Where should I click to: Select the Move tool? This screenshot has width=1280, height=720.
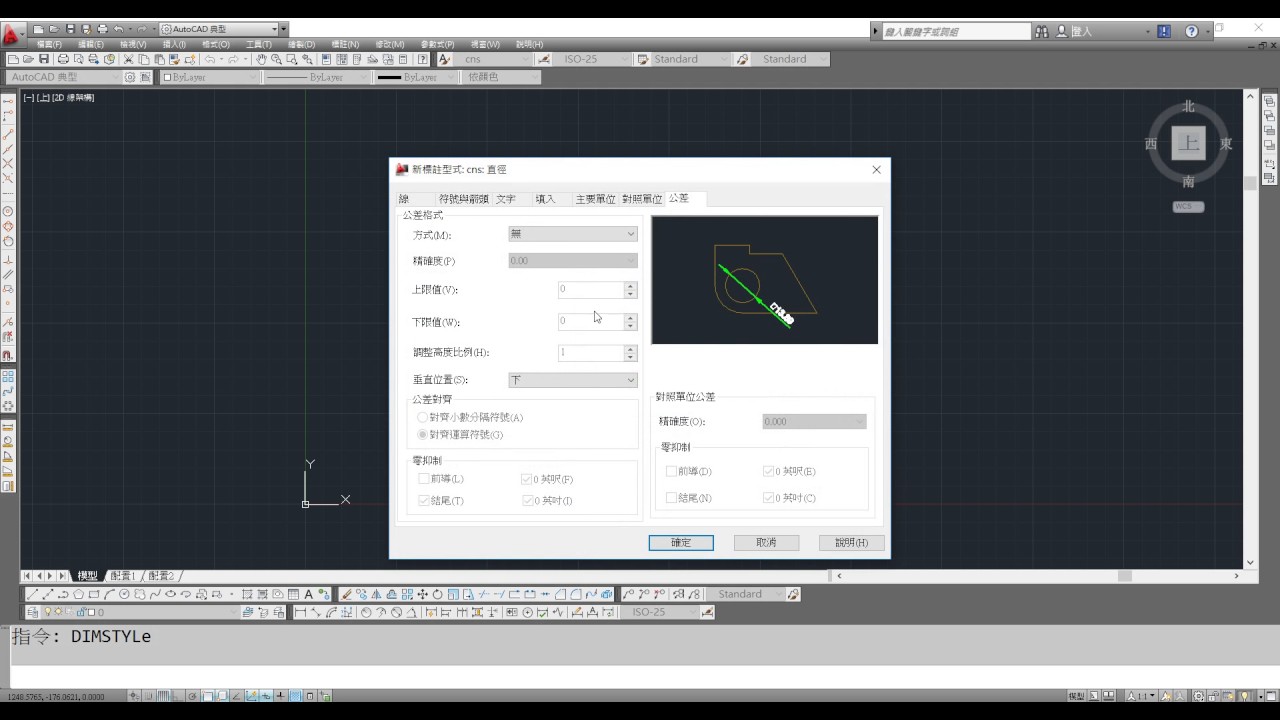pos(422,594)
